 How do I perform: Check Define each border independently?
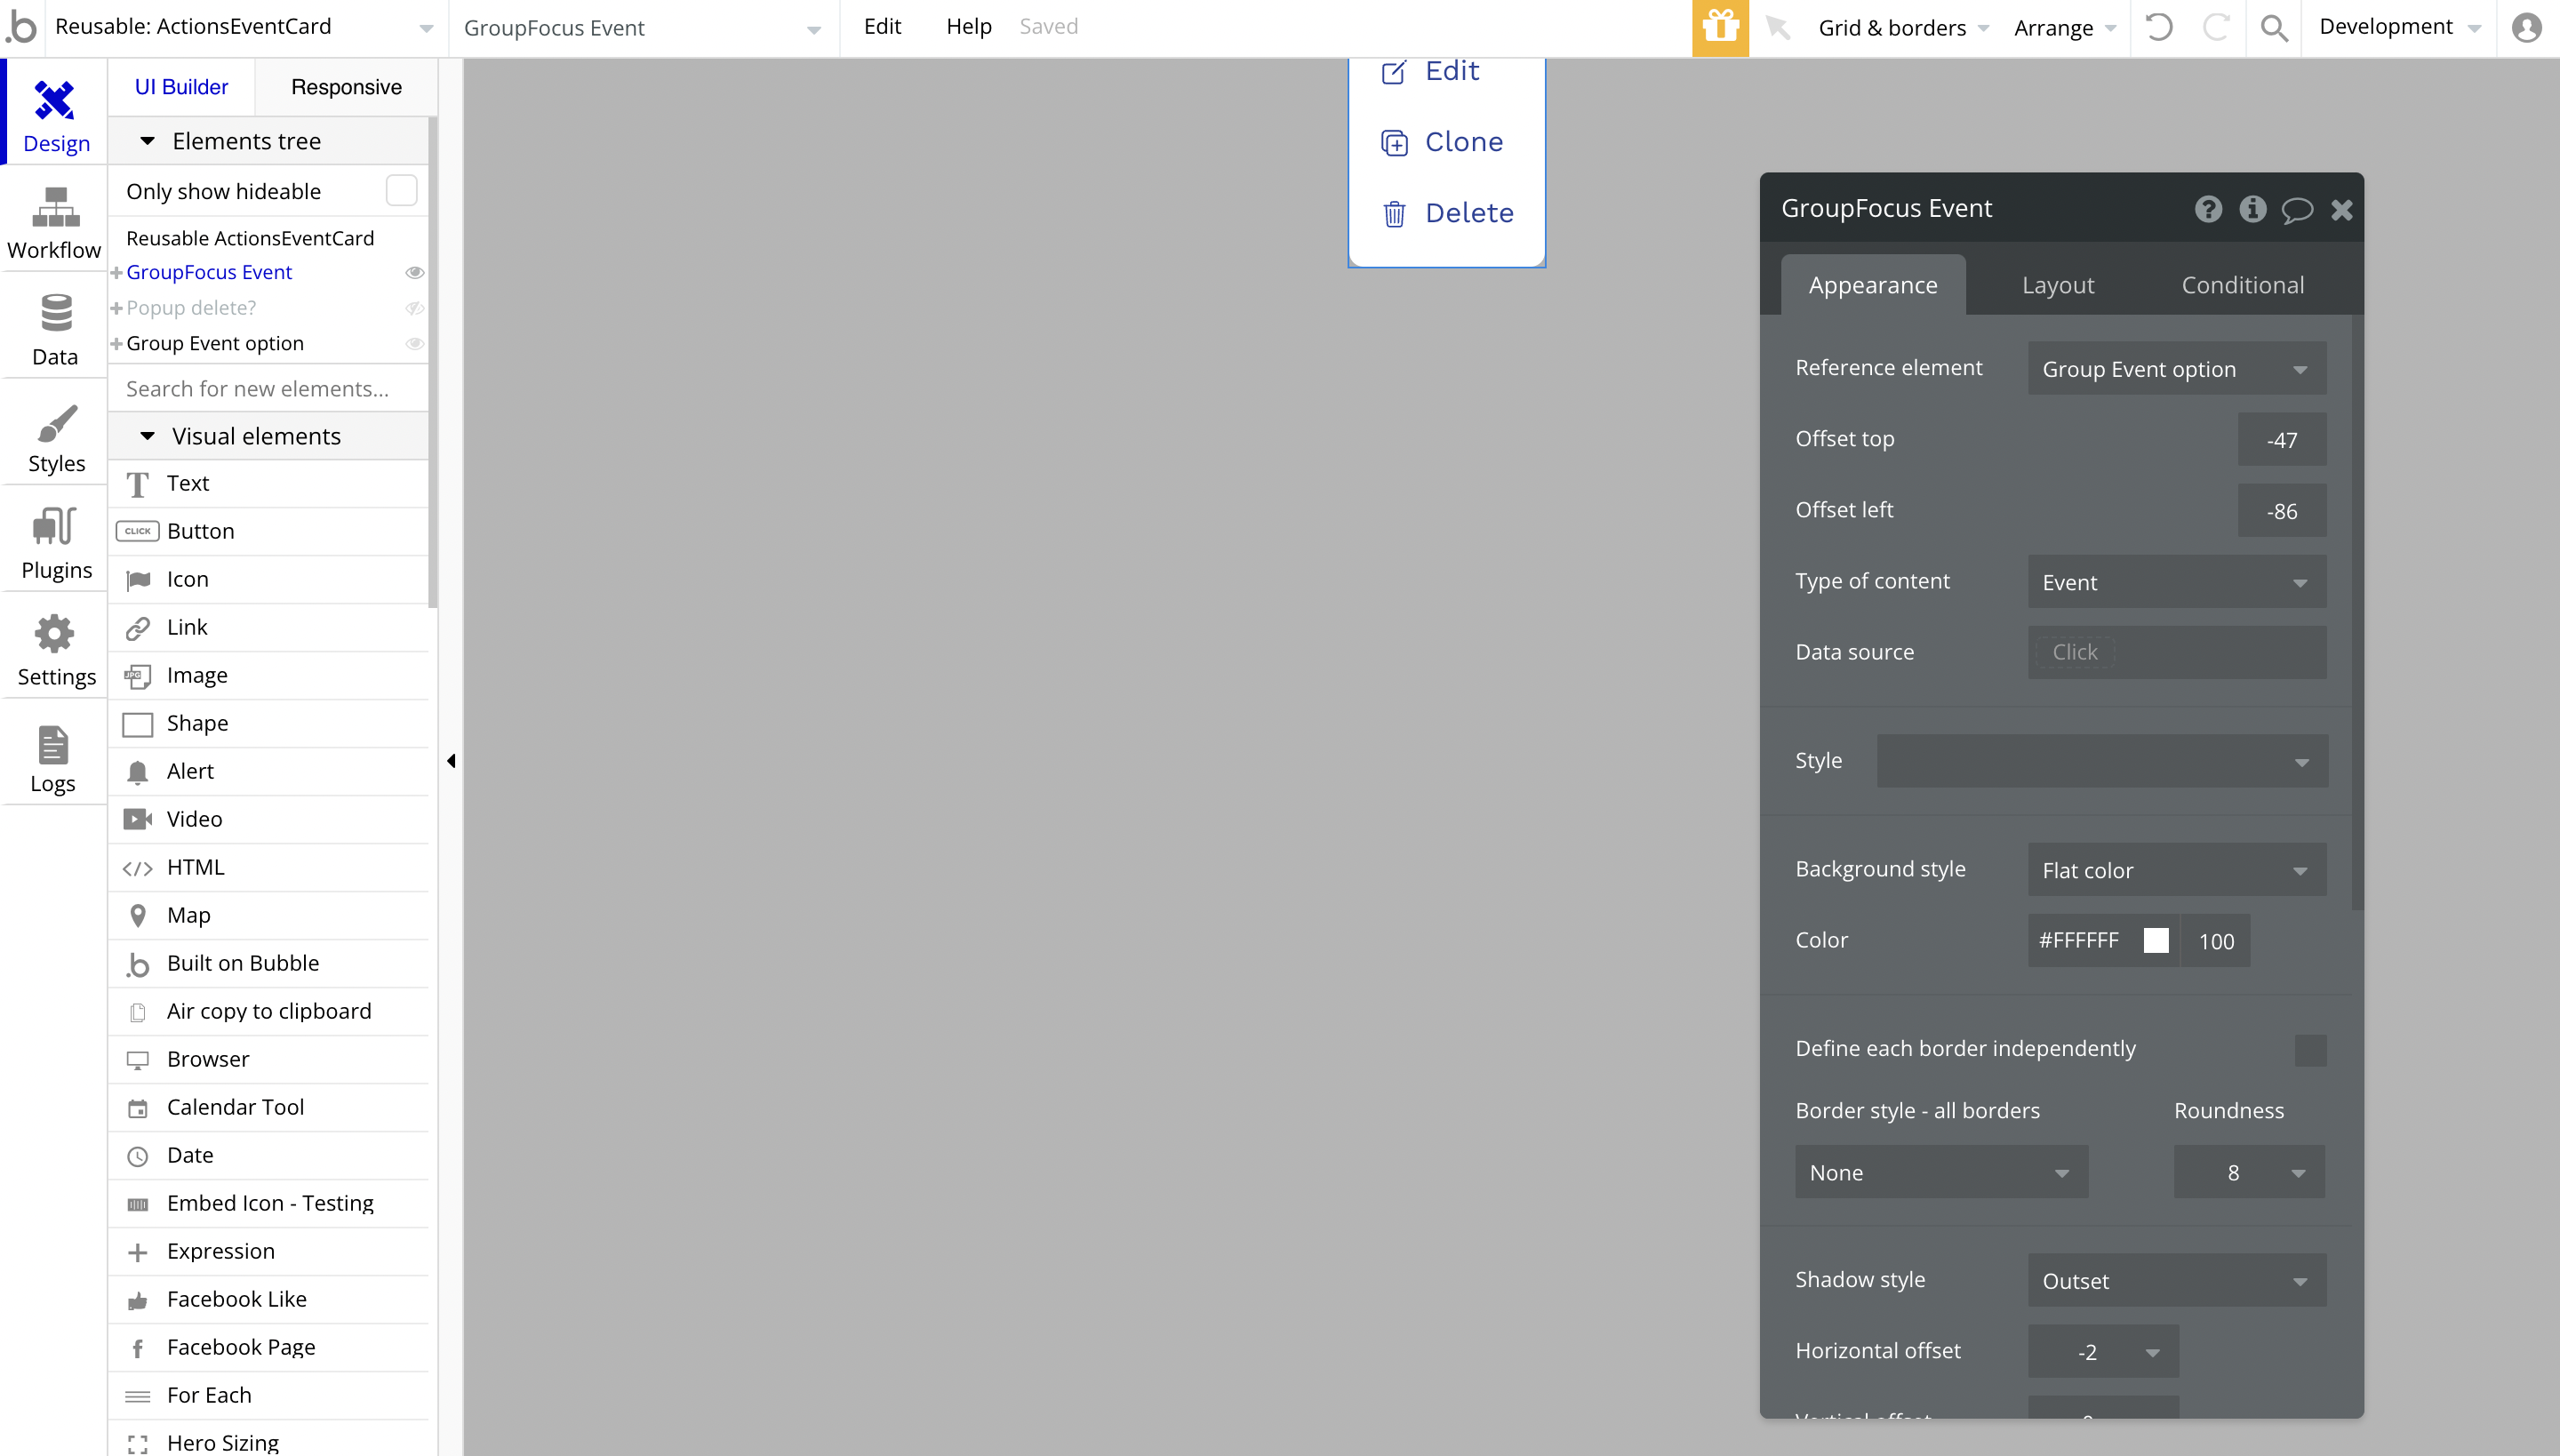(x=2310, y=1050)
